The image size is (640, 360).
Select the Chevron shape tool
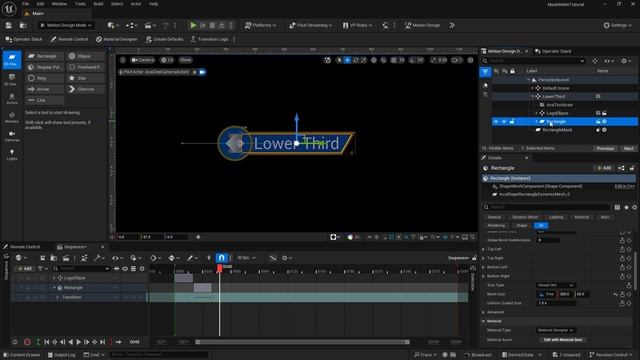point(85,89)
